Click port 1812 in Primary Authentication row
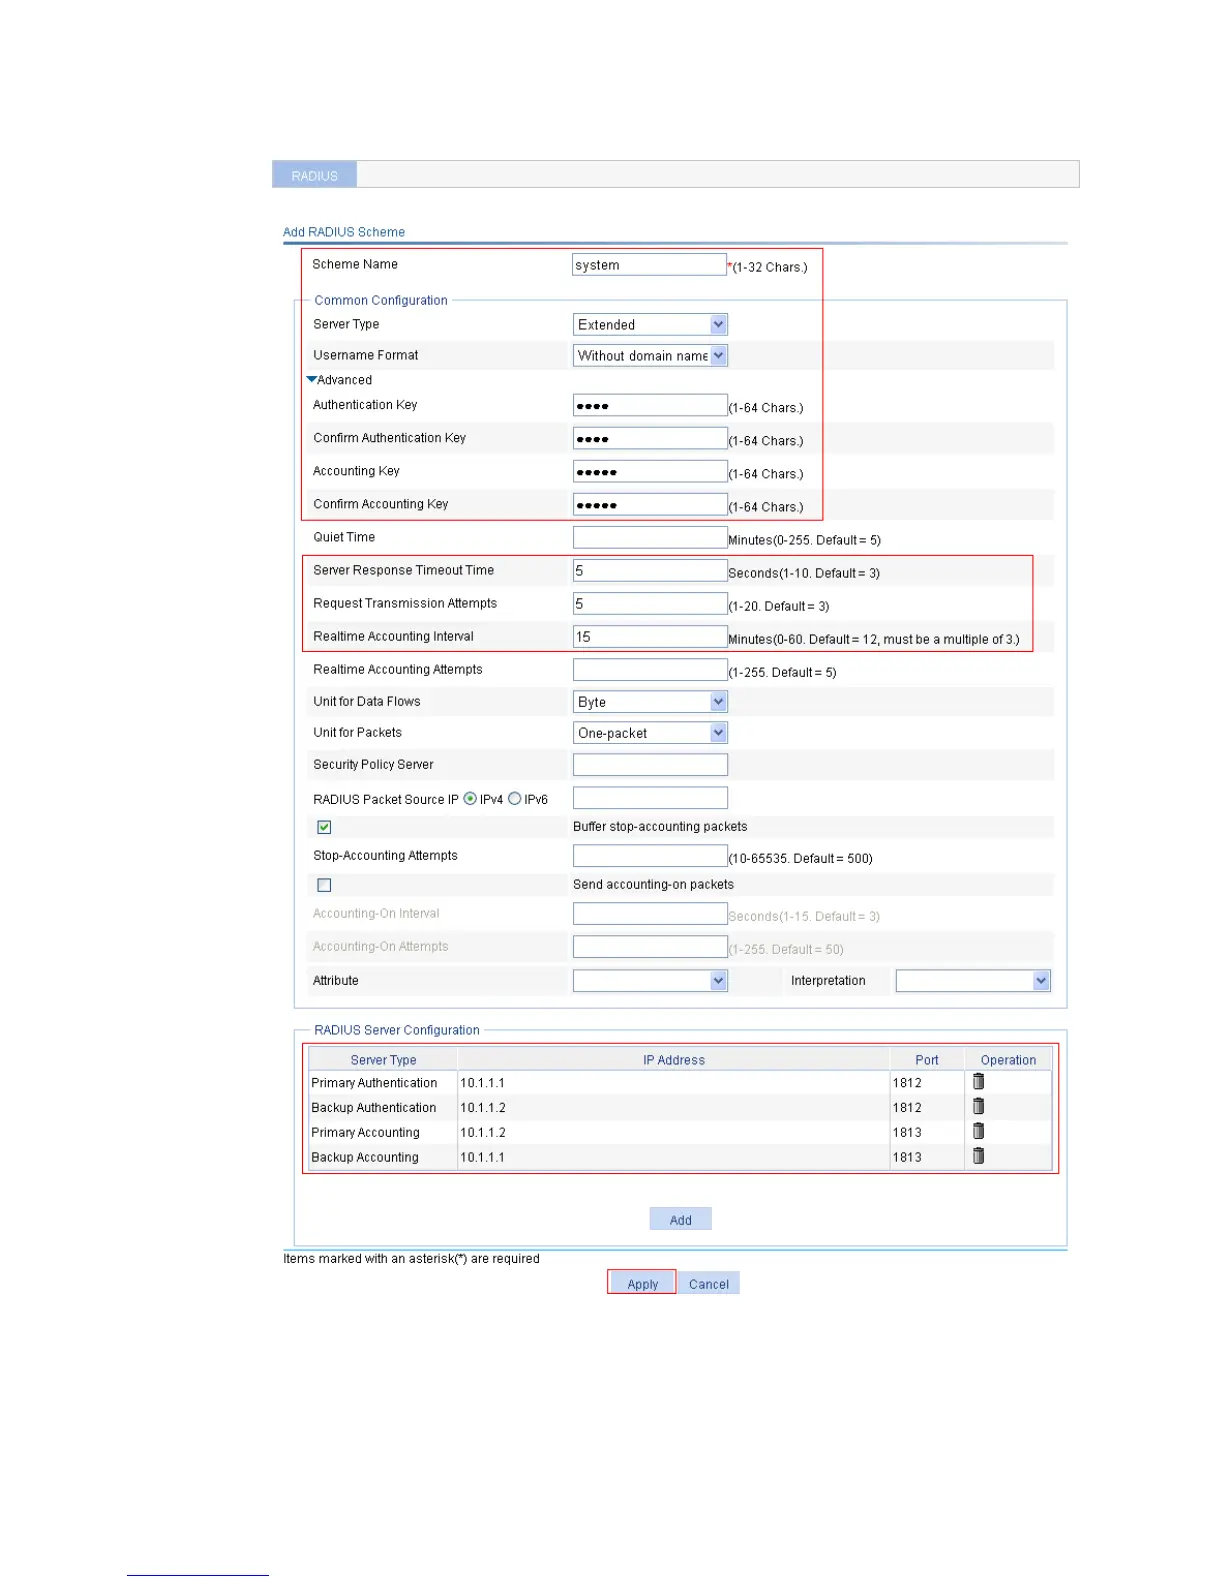This screenshot has width=1224, height=1584. 907,1083
